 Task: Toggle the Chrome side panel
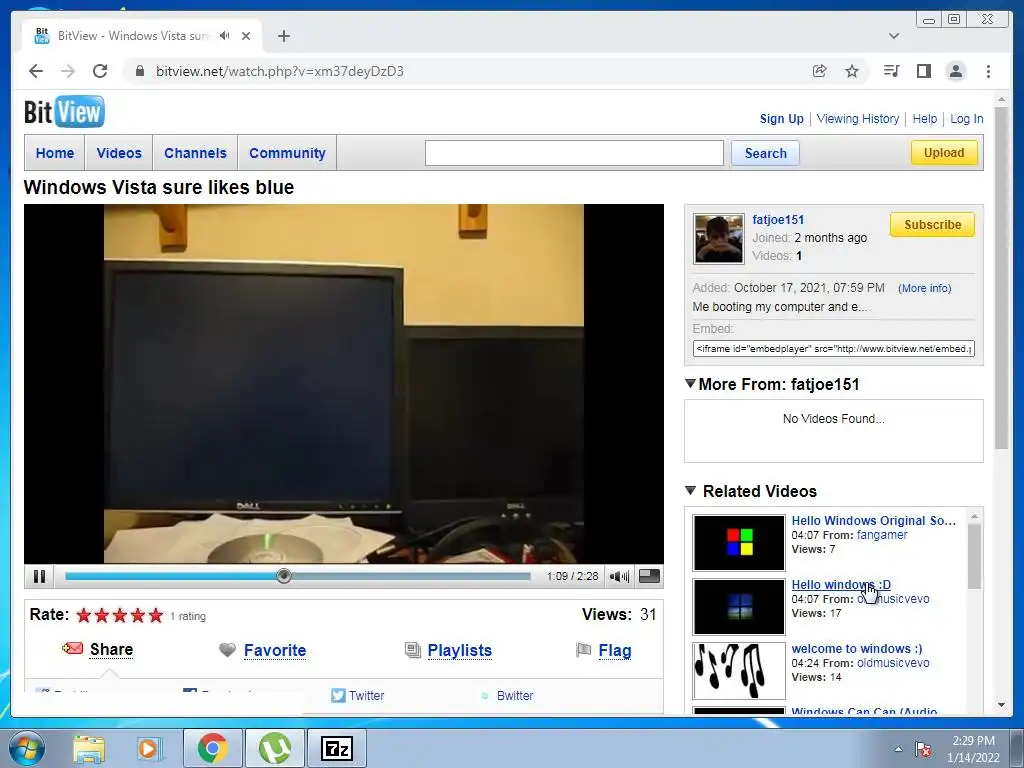click(923, 71)
